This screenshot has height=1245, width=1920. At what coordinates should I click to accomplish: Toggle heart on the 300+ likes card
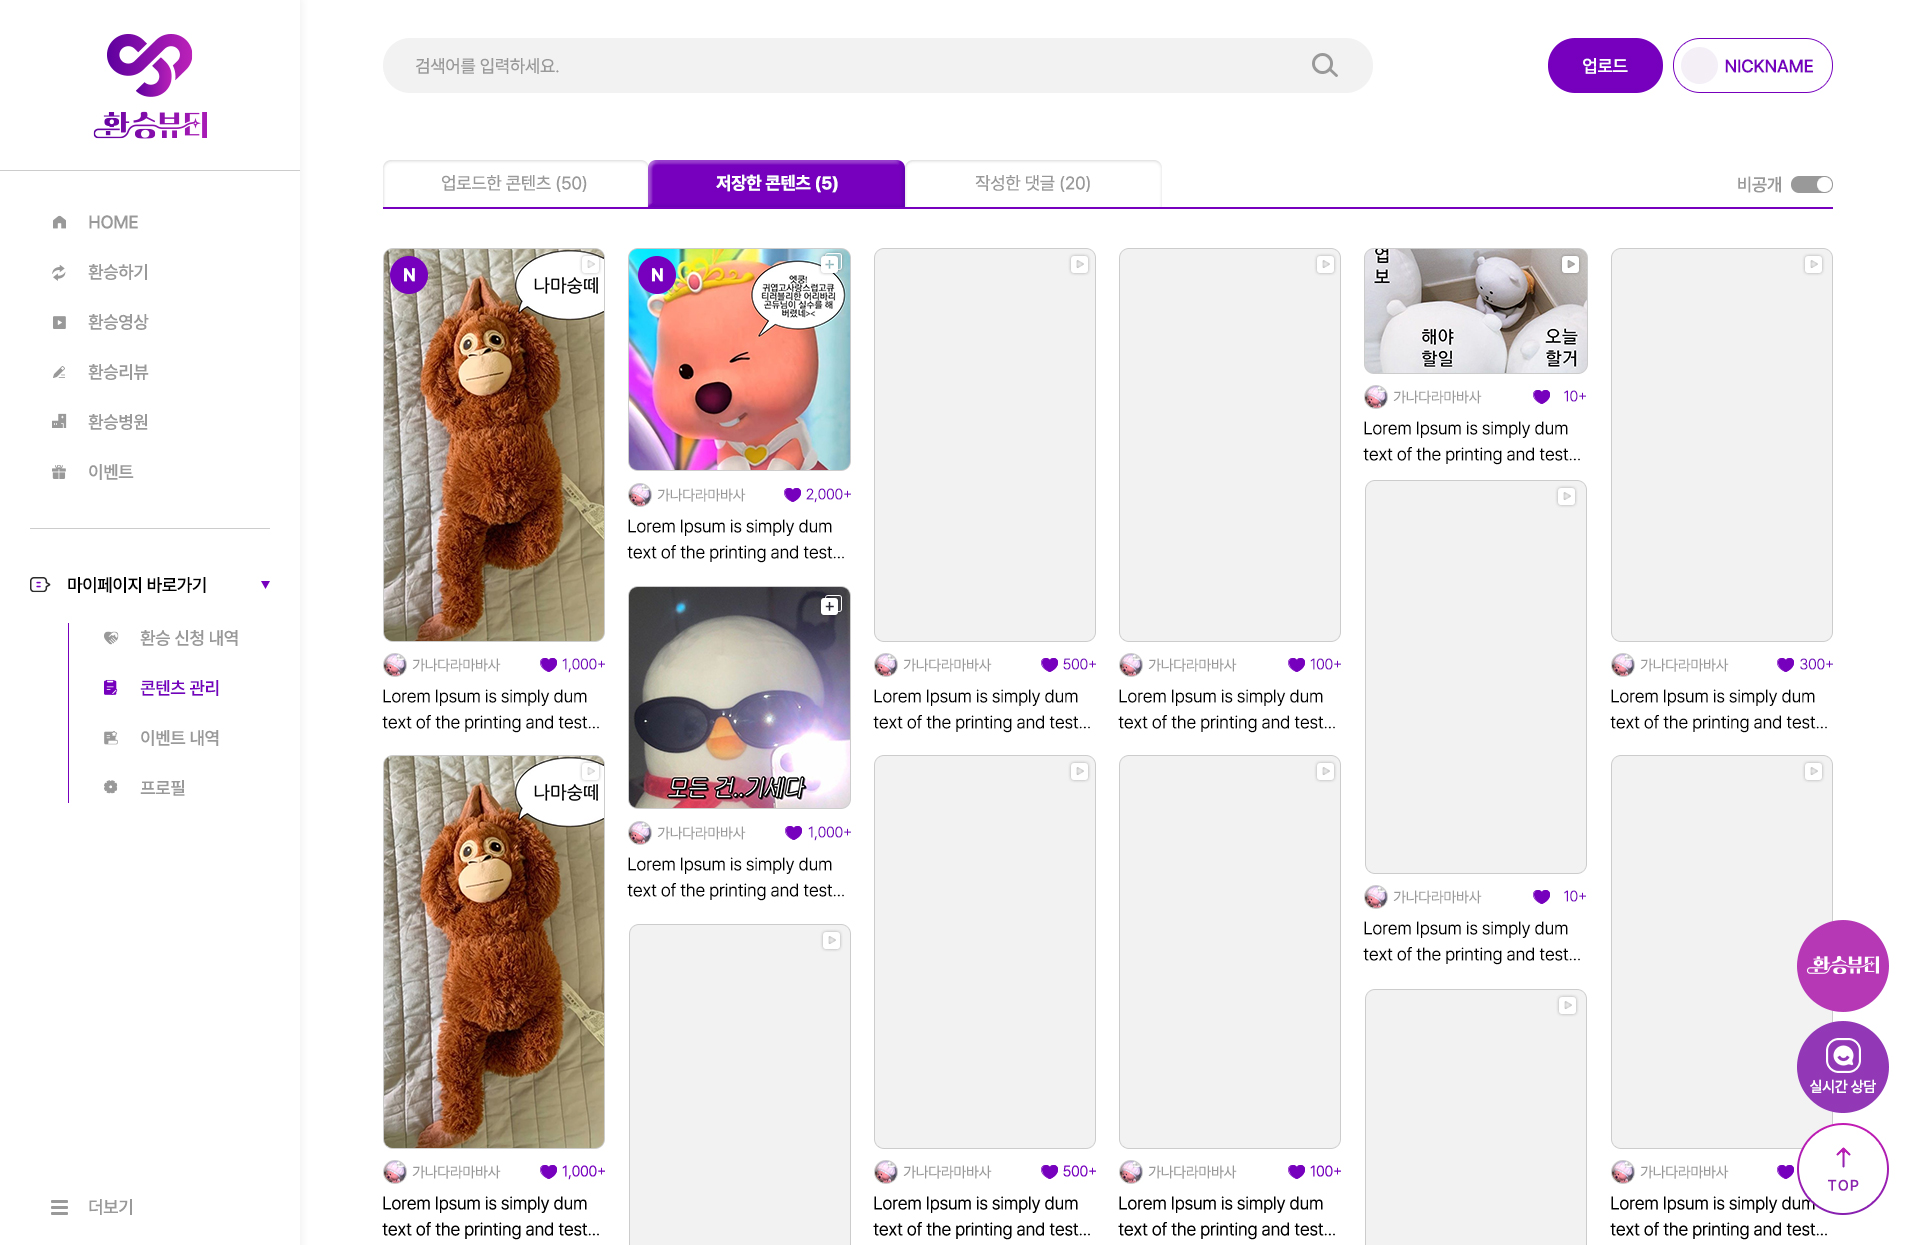[1785, 664]
